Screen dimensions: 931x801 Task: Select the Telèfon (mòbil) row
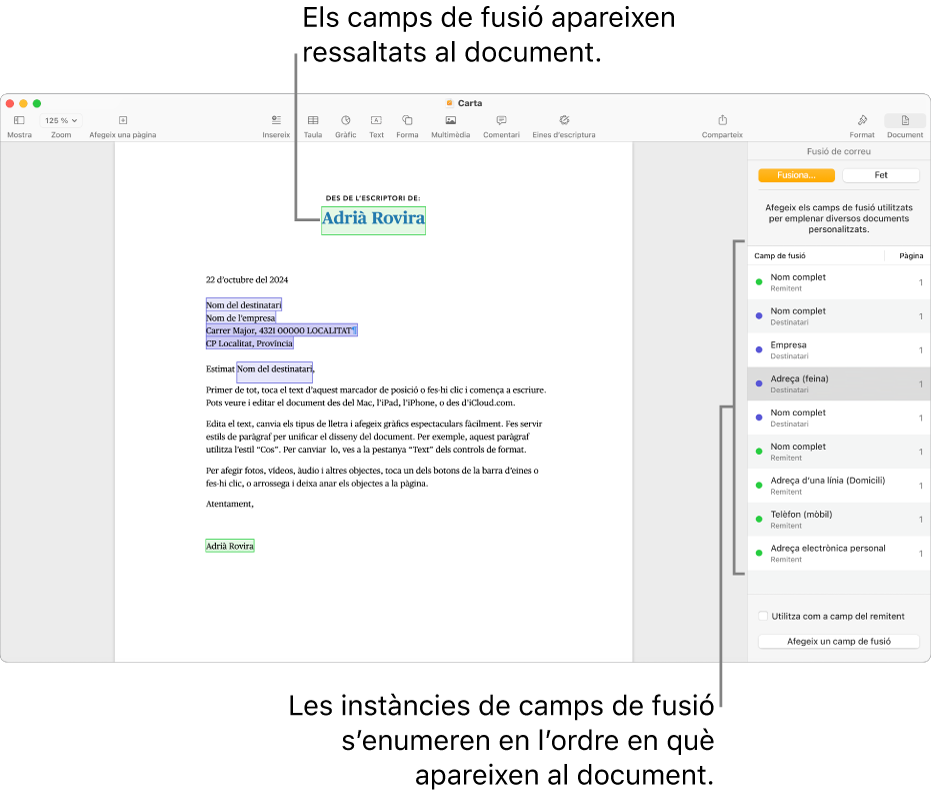838,519
